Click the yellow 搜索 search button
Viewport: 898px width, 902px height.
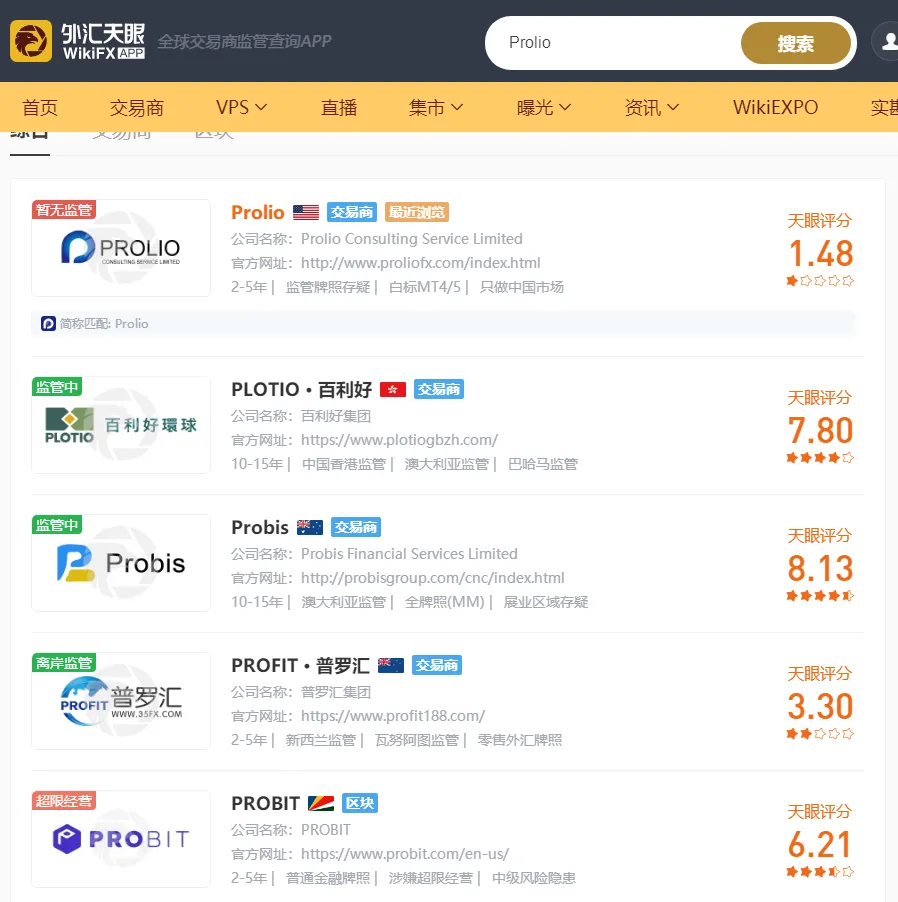(x=796, y=43)
